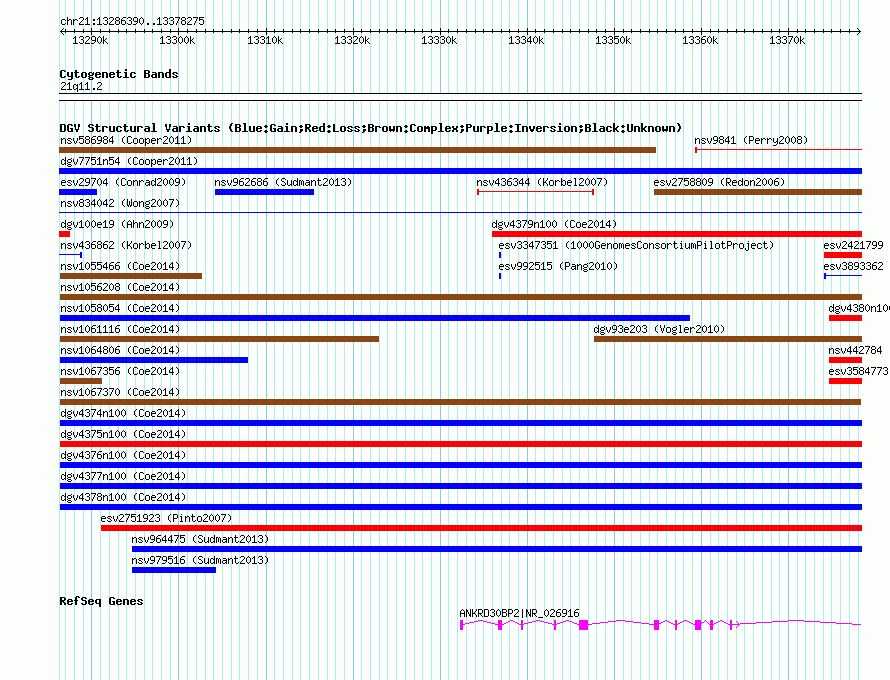Click dgv4377n100 (Coe2014) label
890x680 pixels.
coord(123,476)
